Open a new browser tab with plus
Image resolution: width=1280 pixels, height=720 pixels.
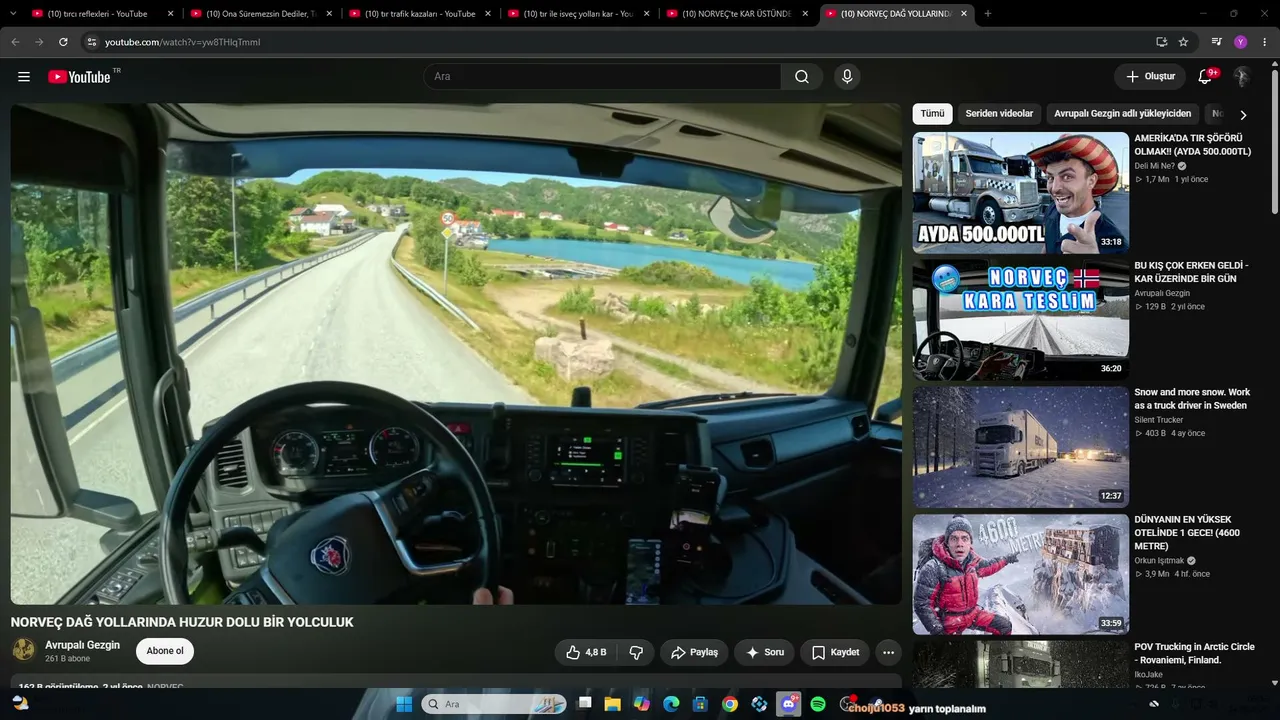[988, 14]
